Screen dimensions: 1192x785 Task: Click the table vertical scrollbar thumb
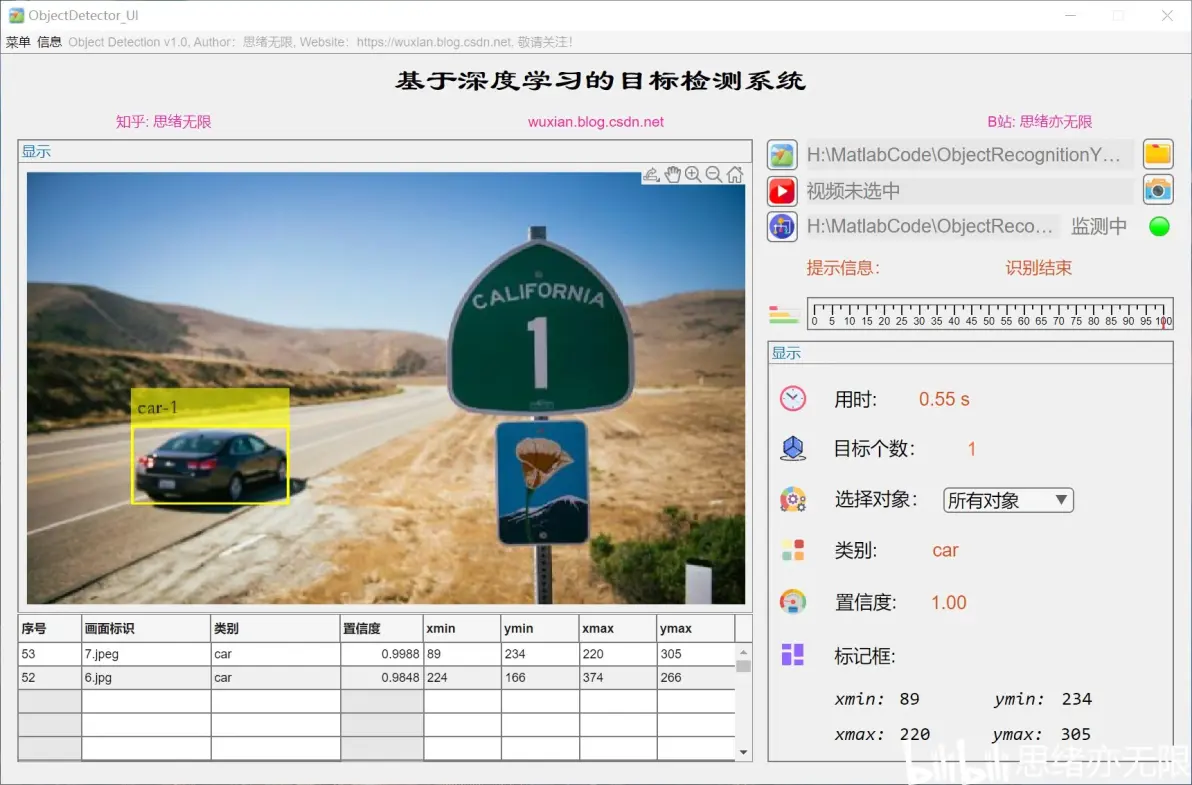pyautogui.click(x=743, y=666)
